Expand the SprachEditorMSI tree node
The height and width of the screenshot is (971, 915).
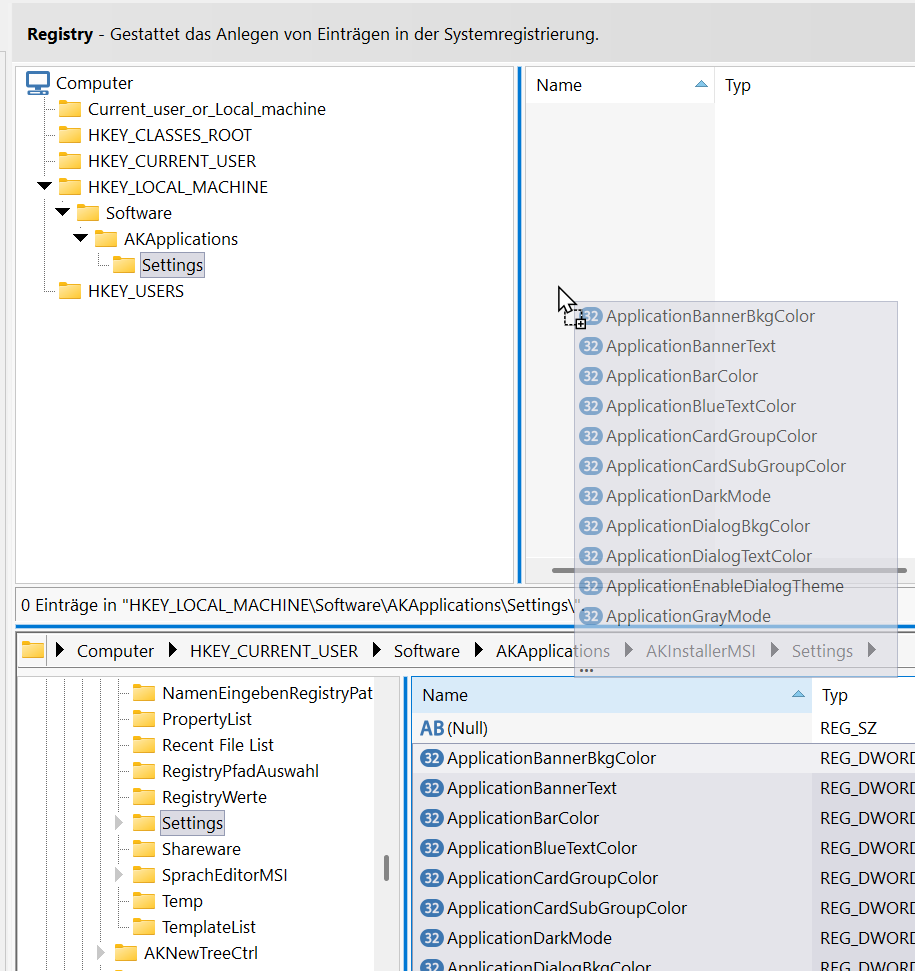[120, 875]
